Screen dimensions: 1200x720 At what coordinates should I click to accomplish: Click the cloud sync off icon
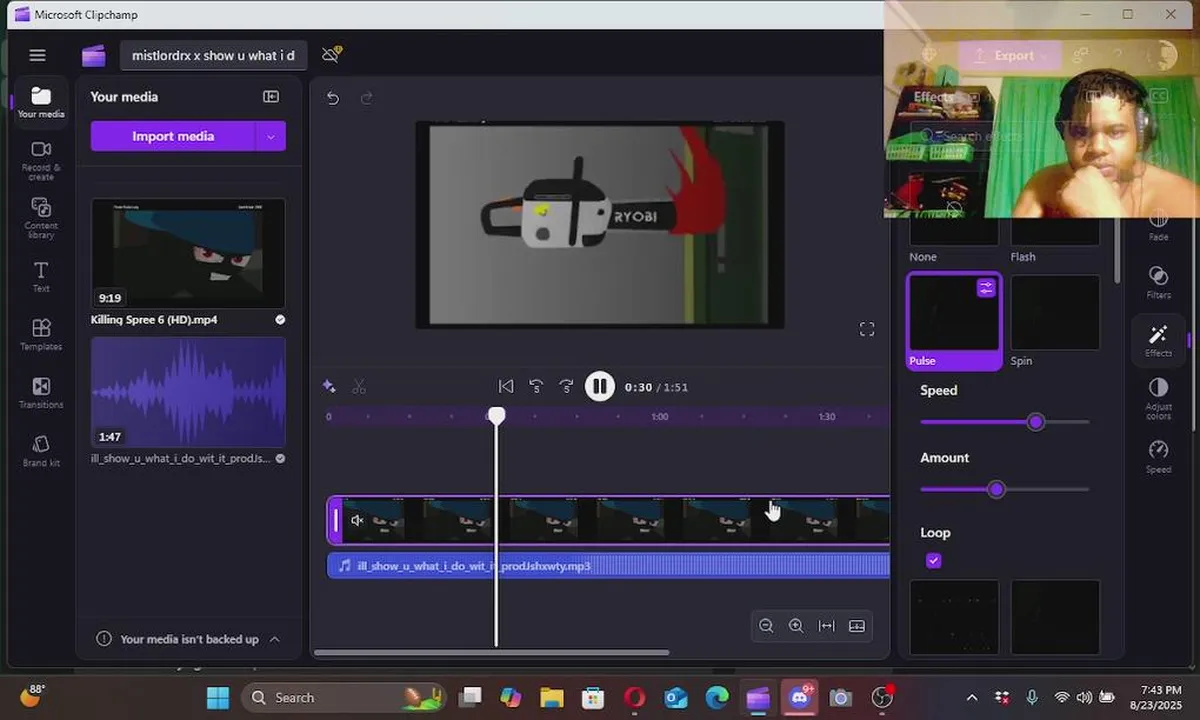point(332,54)
